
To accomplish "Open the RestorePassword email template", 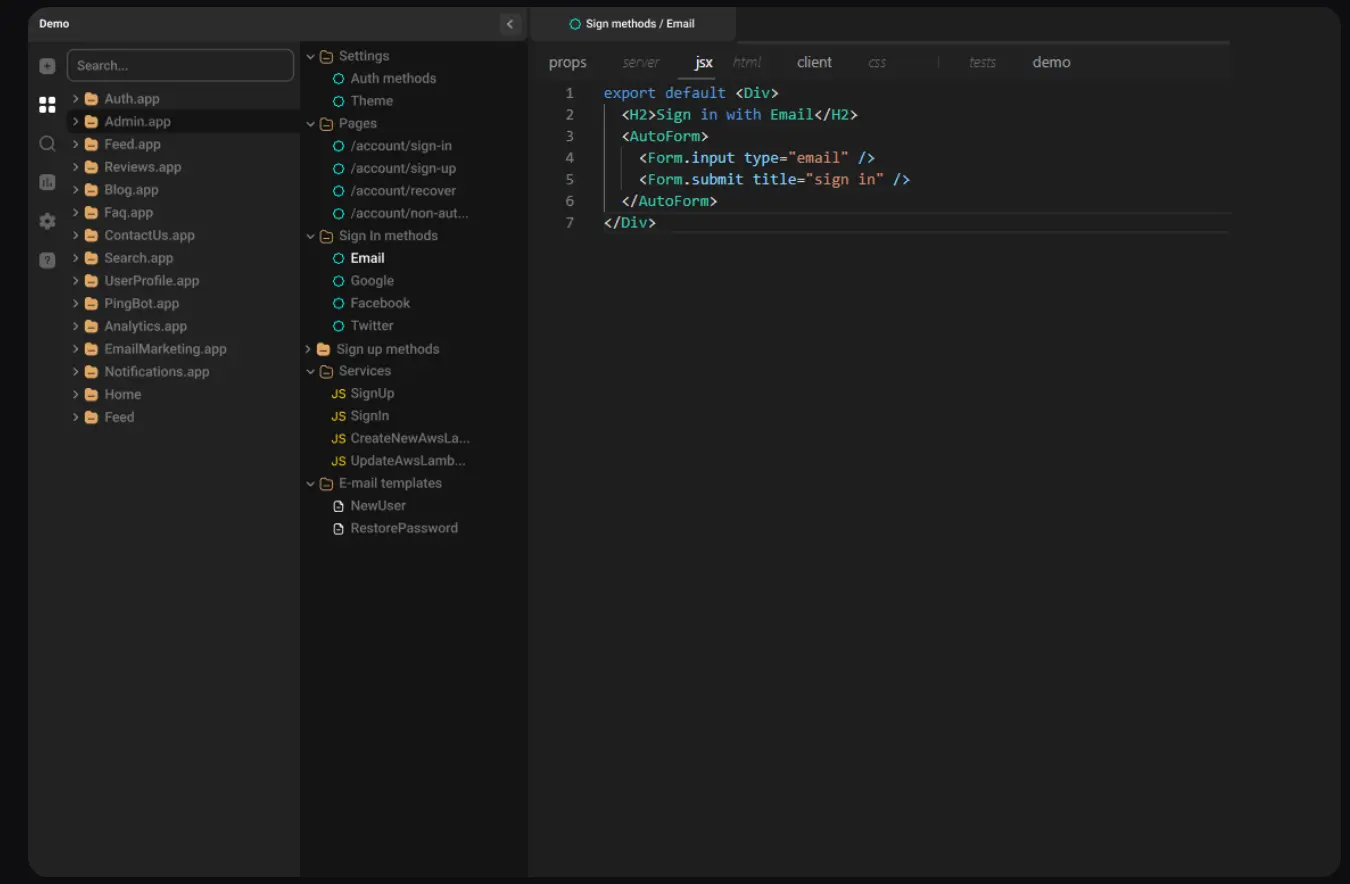I will tap(403, 528).
